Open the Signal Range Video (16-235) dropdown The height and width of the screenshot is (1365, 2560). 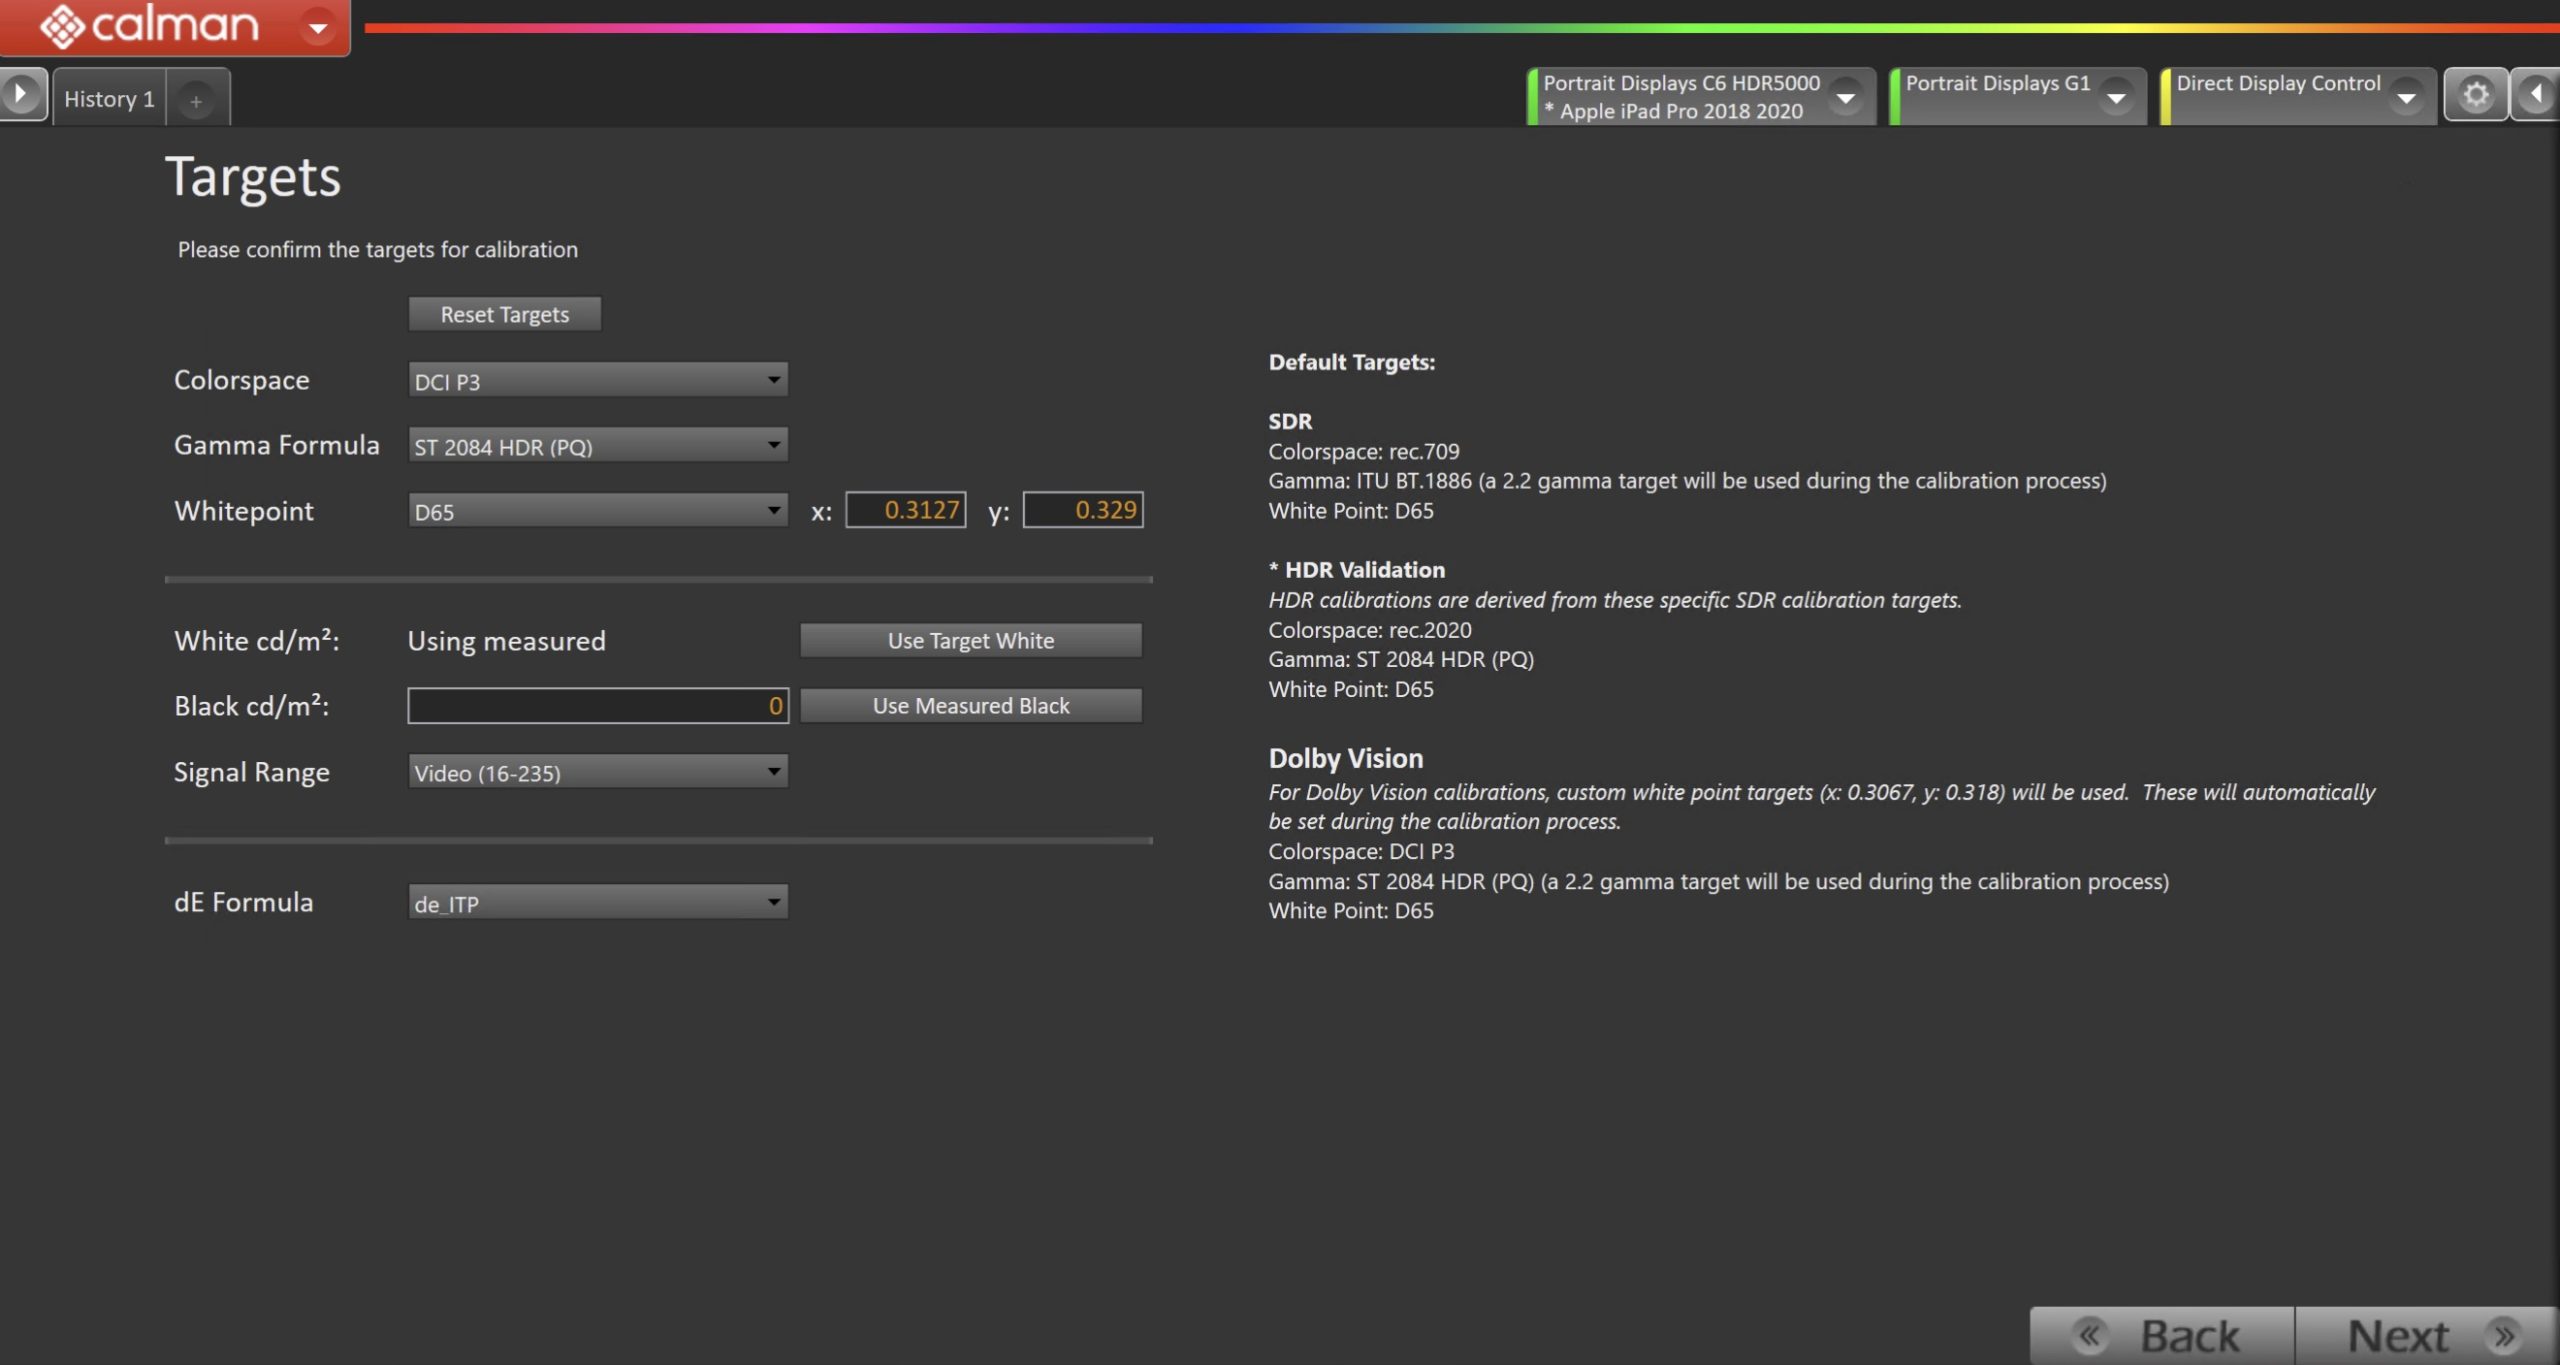[x=597, y=772]
